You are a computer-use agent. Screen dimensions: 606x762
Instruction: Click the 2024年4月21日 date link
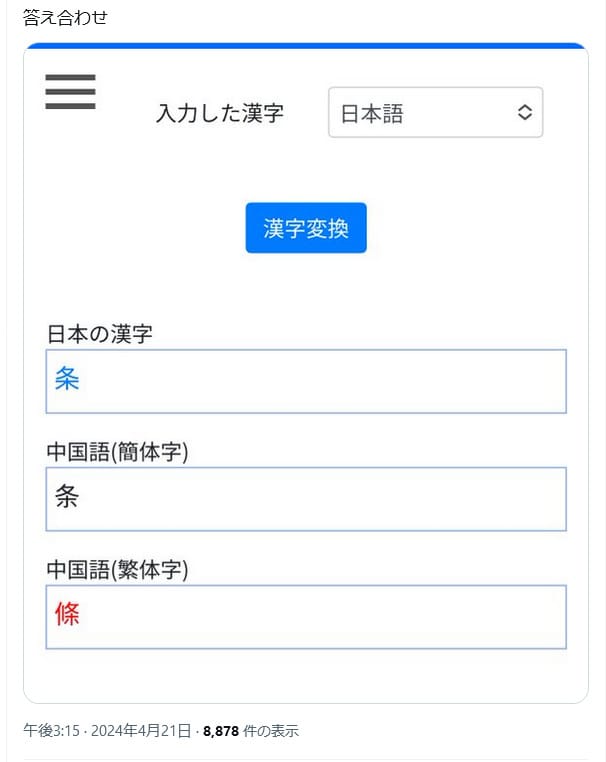tap(141, 730)
